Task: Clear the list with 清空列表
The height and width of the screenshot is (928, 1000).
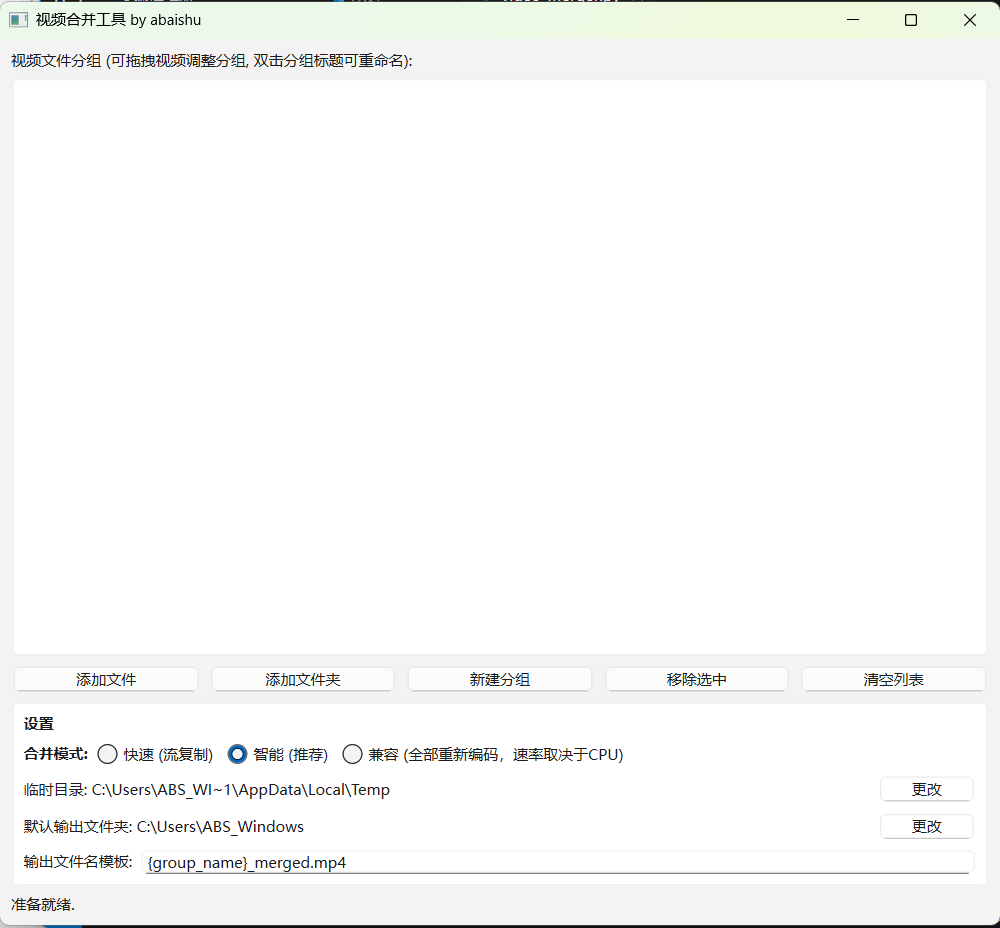Action: coord(893,680)
